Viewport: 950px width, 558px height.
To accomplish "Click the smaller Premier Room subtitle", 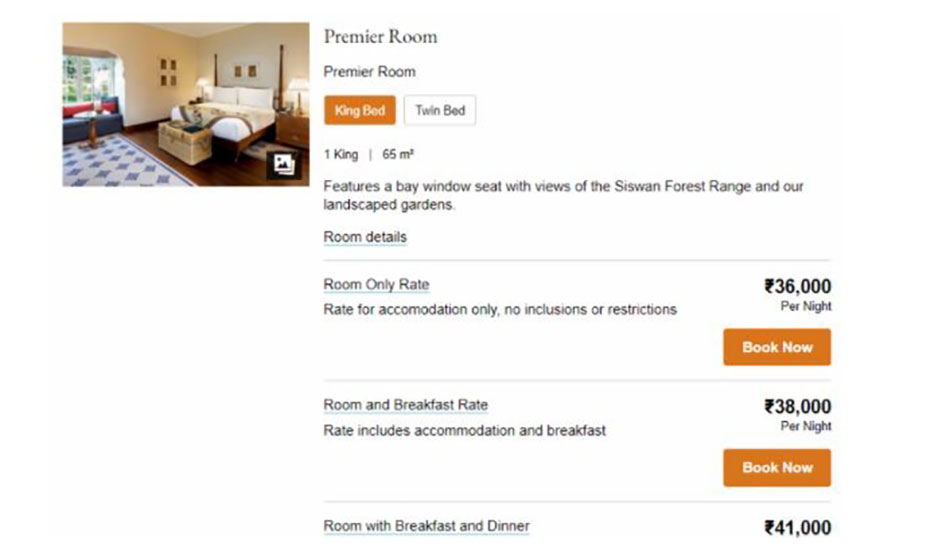I will click(369, 72).
